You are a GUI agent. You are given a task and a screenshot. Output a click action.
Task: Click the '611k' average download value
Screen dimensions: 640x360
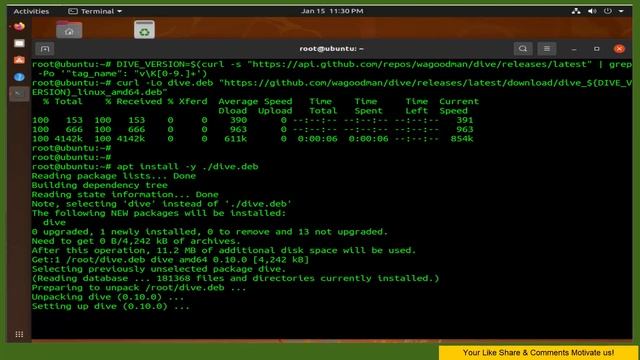pyautogui.click(x=236, y=139)
